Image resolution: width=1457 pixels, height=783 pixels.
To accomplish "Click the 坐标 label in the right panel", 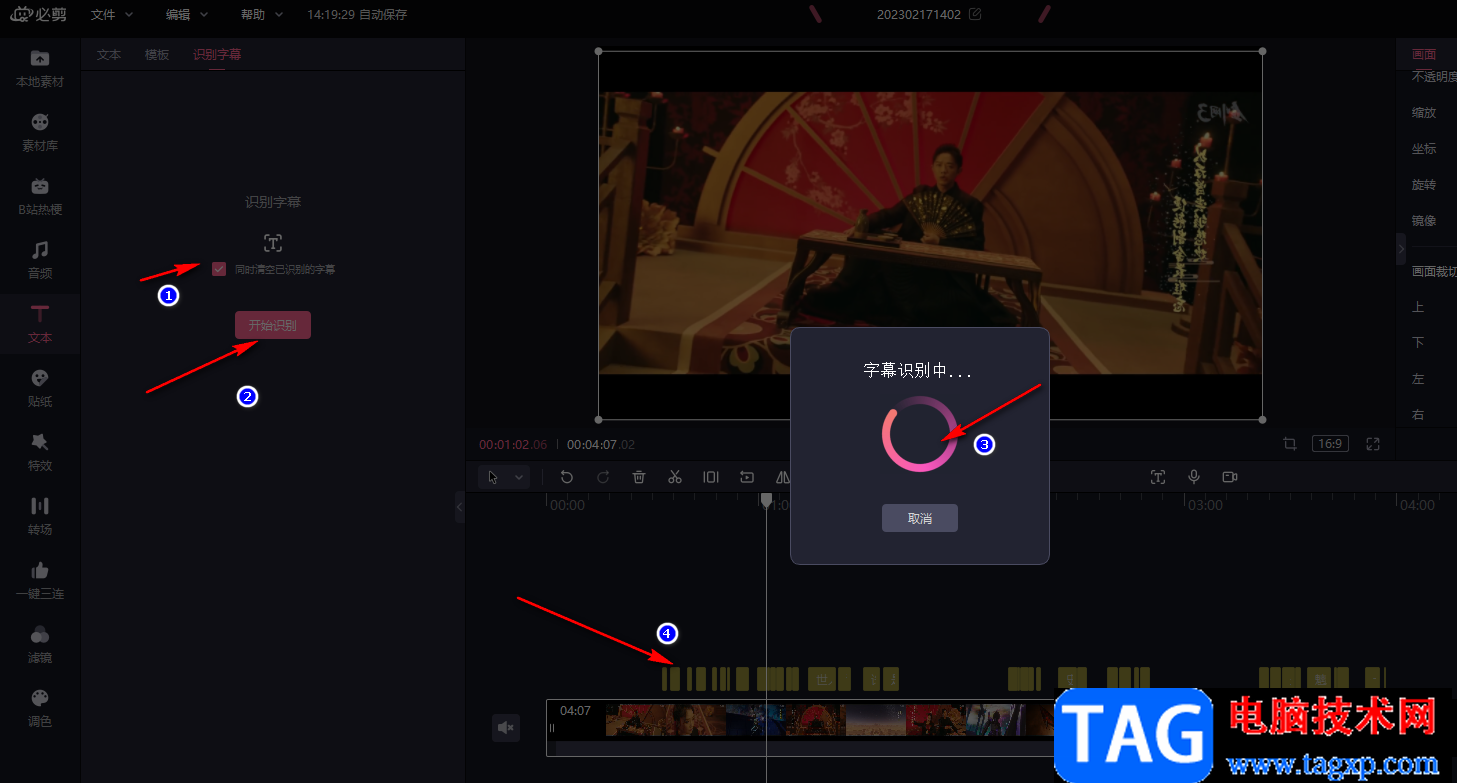I will tap(1424, 149).
